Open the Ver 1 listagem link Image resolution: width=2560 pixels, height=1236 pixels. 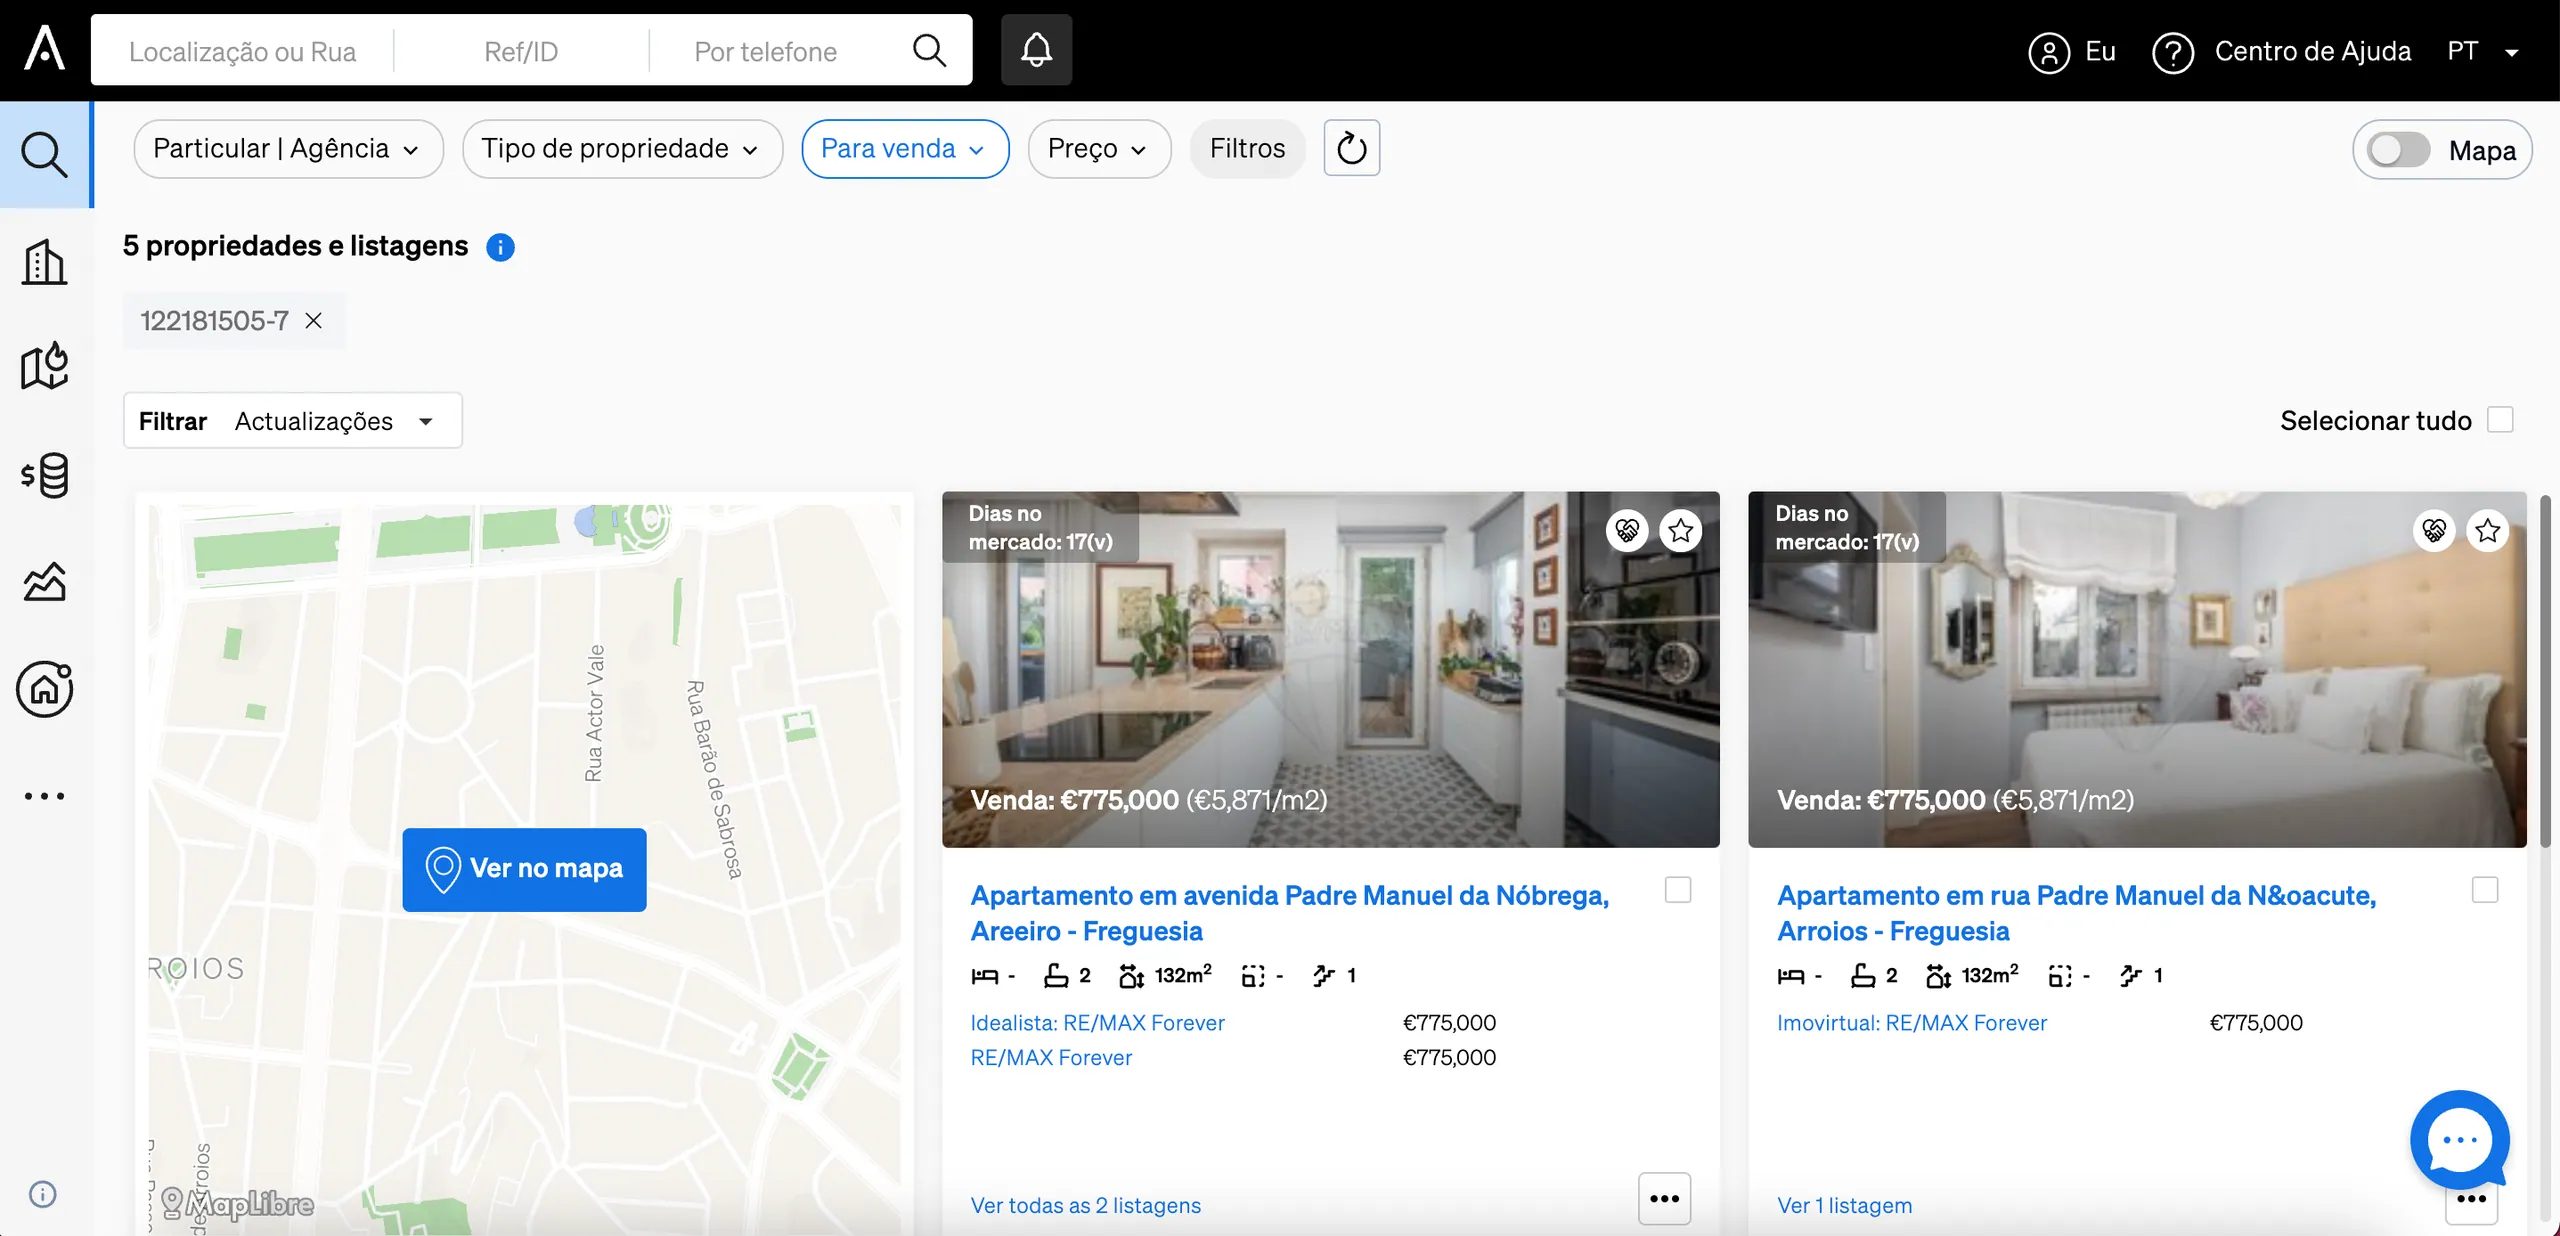click(1844, 1205)
